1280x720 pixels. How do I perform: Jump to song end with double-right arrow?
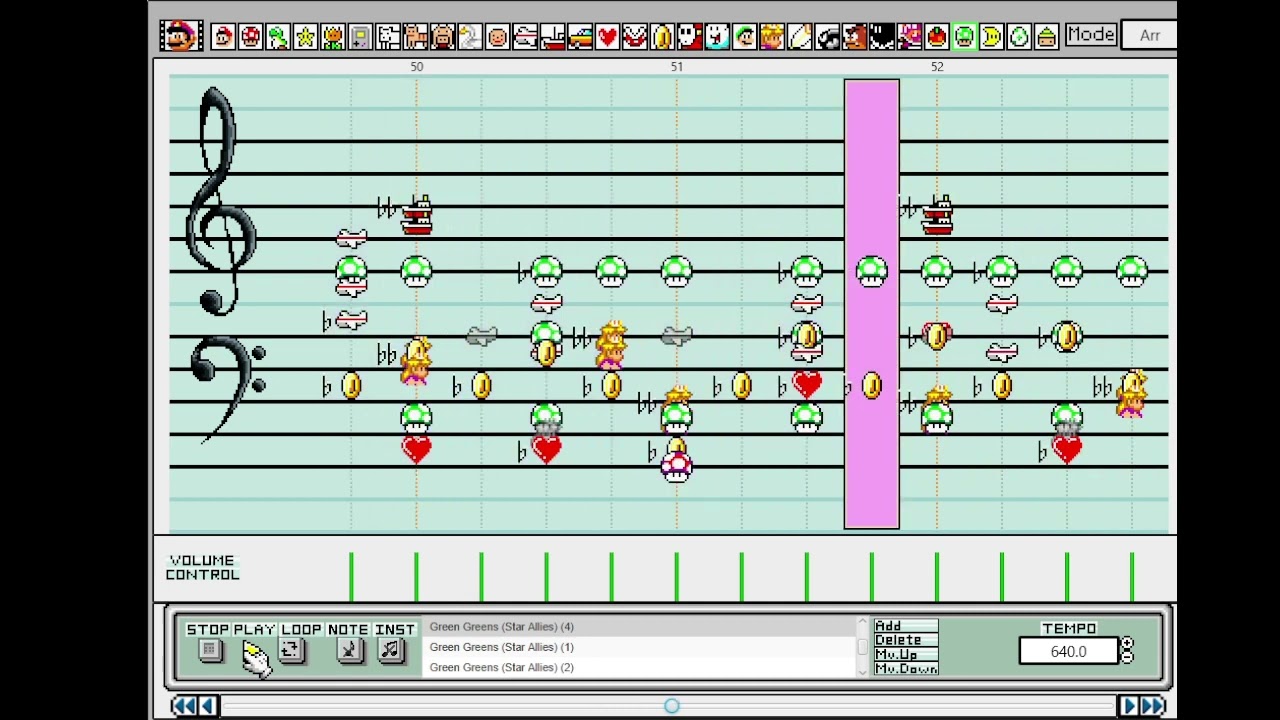click(1153, 707)
